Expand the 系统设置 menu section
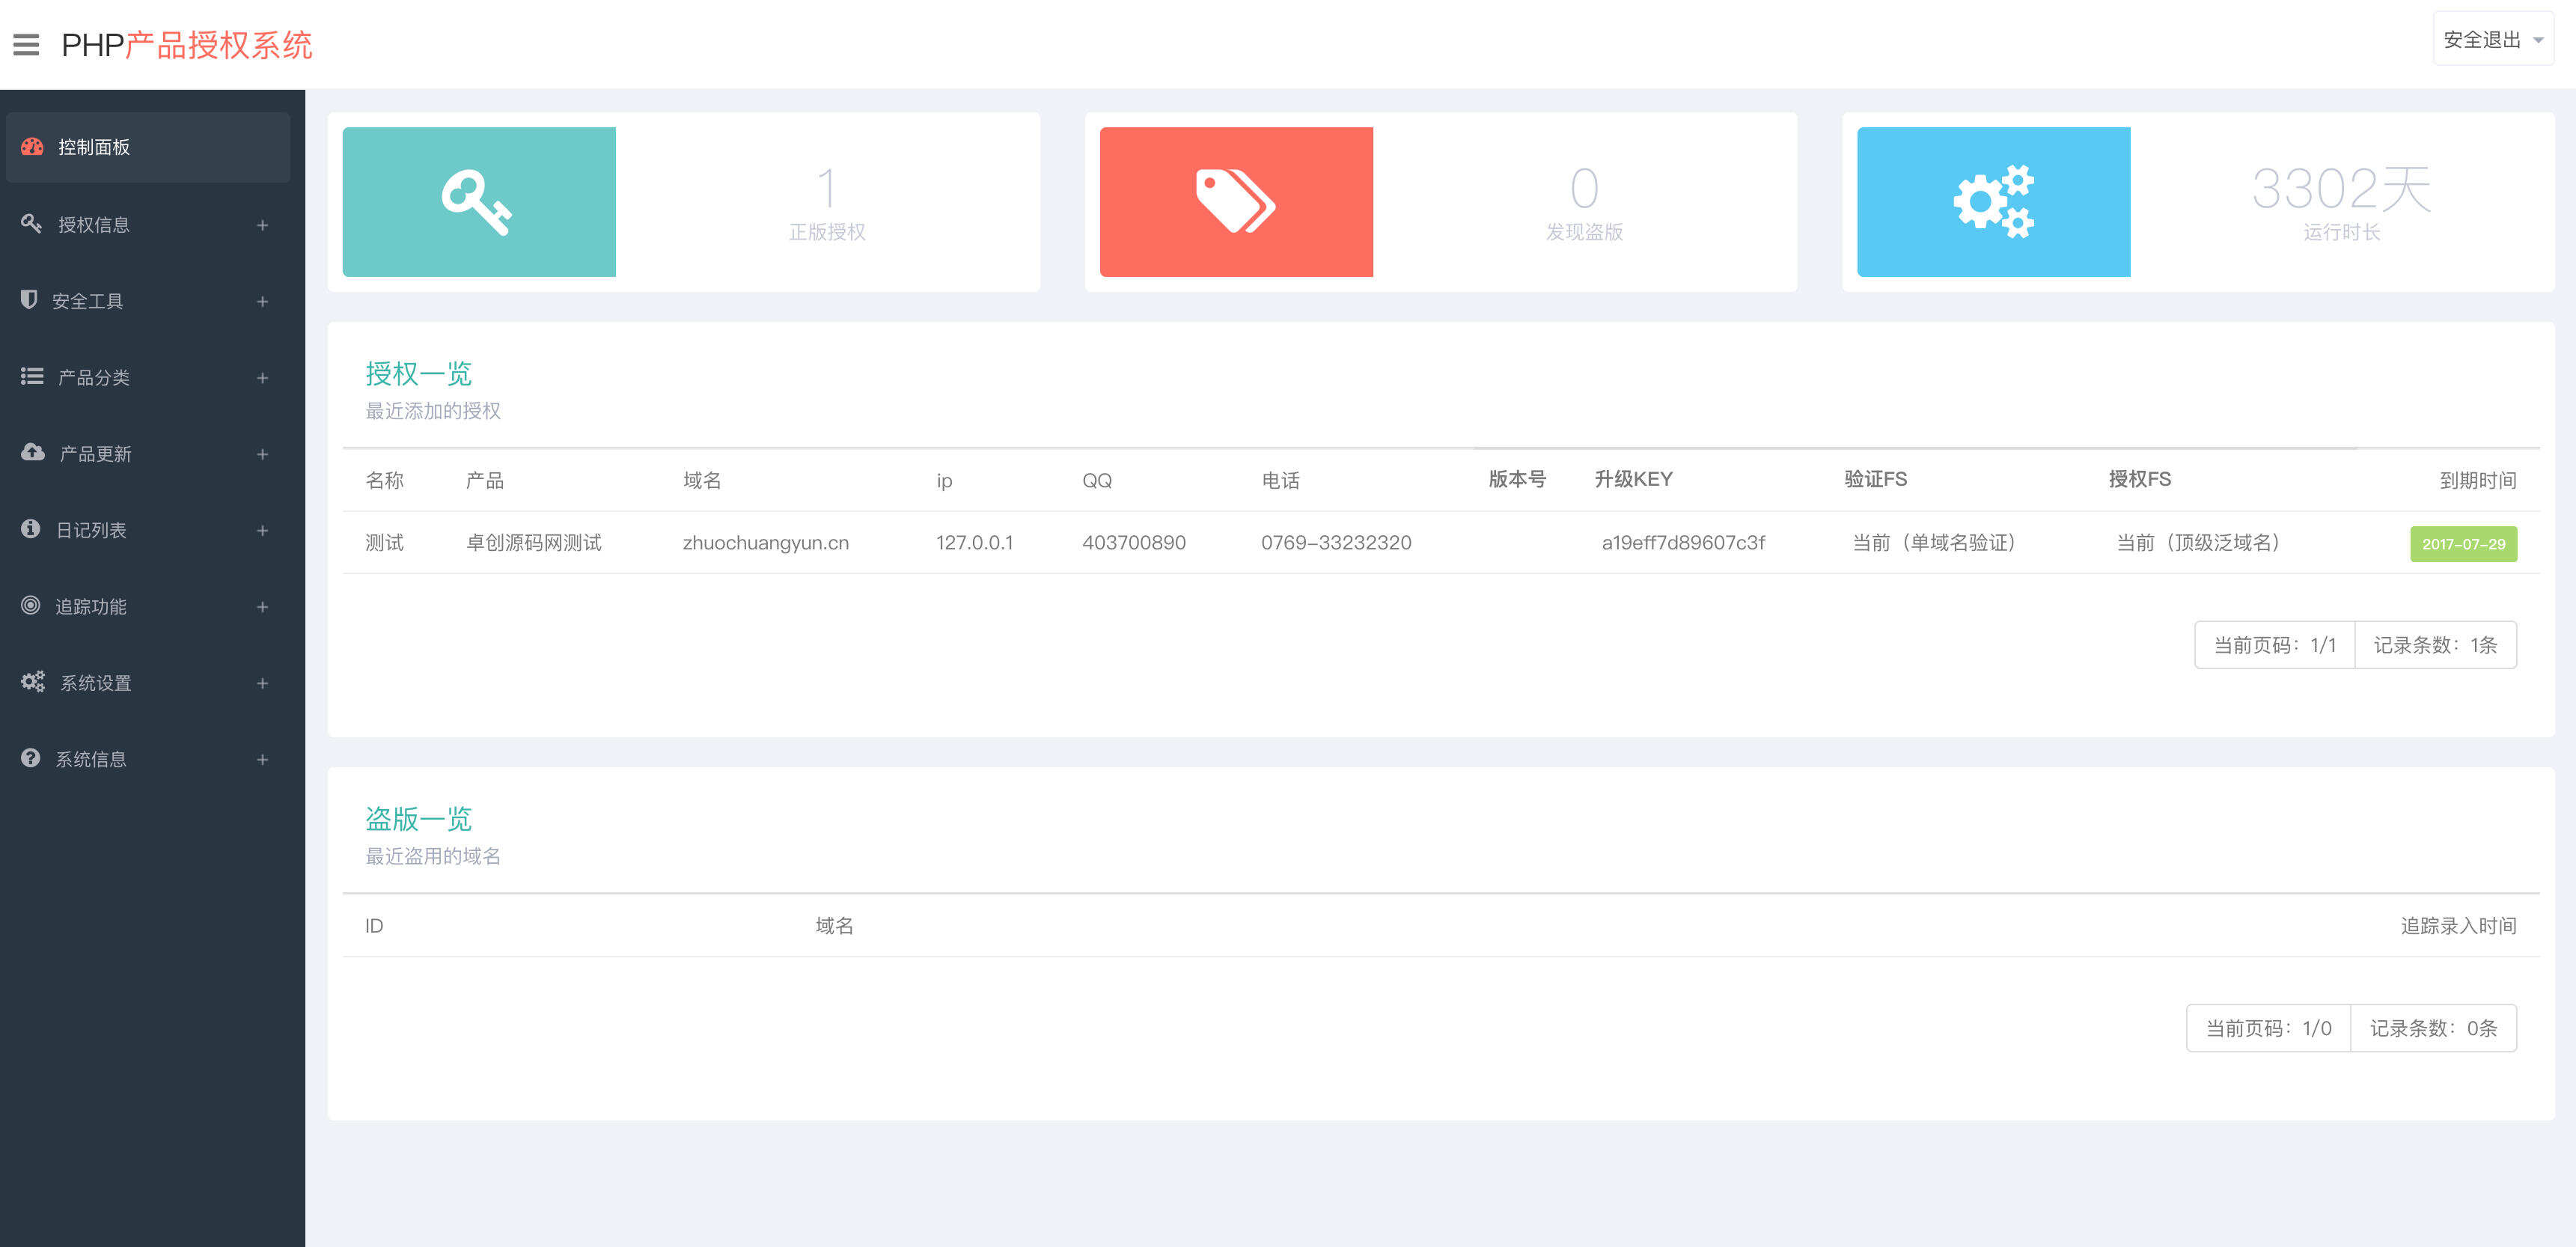Screen dimensions: 2576x1247 pos(262,682)
